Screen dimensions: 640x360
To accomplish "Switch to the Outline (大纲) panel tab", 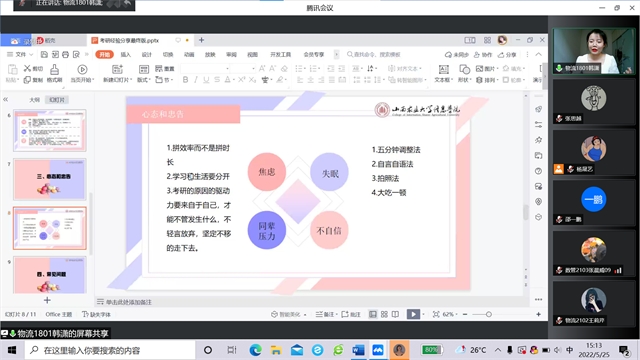I will coord(35,100).
